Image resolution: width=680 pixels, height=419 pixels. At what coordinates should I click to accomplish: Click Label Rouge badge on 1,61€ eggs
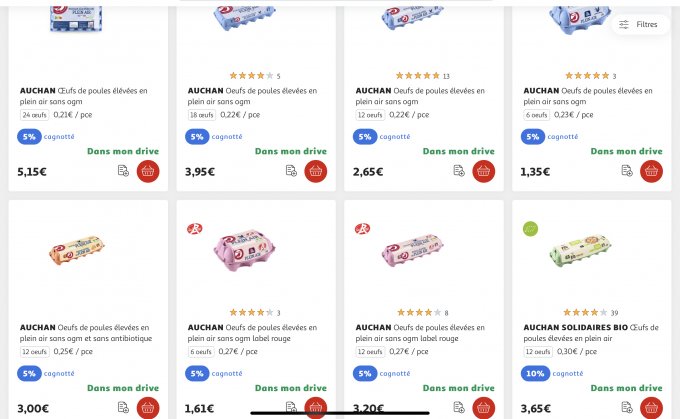[x=193, y=229]
